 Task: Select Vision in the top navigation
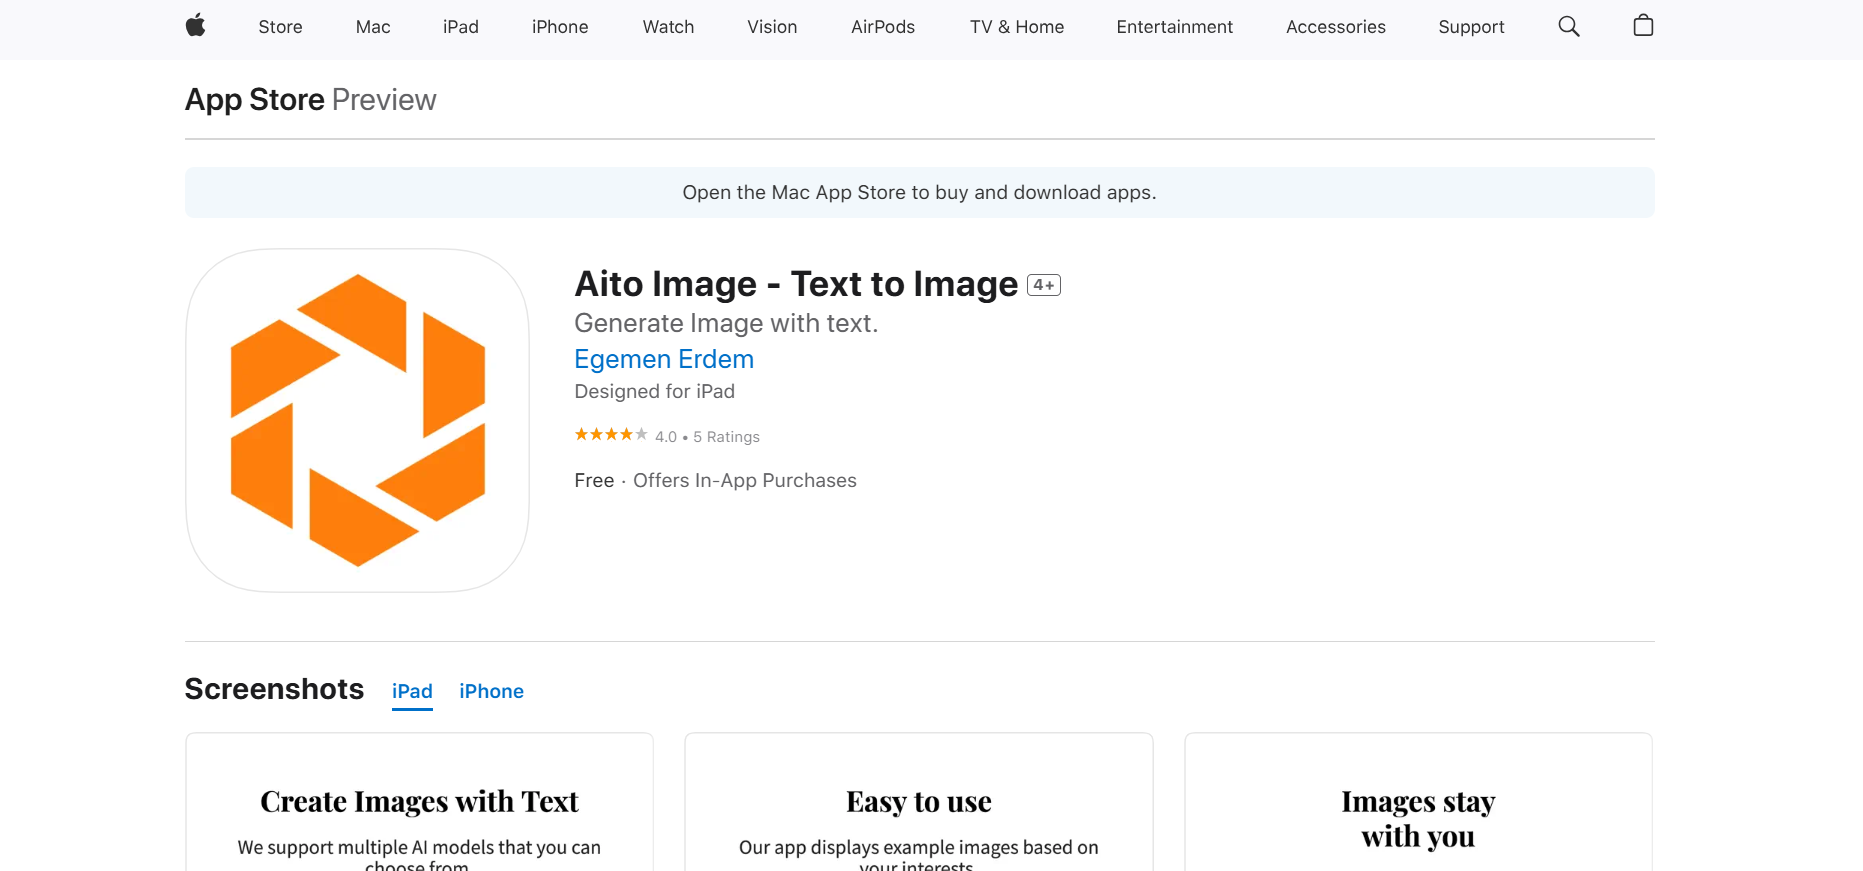[772, 27]
